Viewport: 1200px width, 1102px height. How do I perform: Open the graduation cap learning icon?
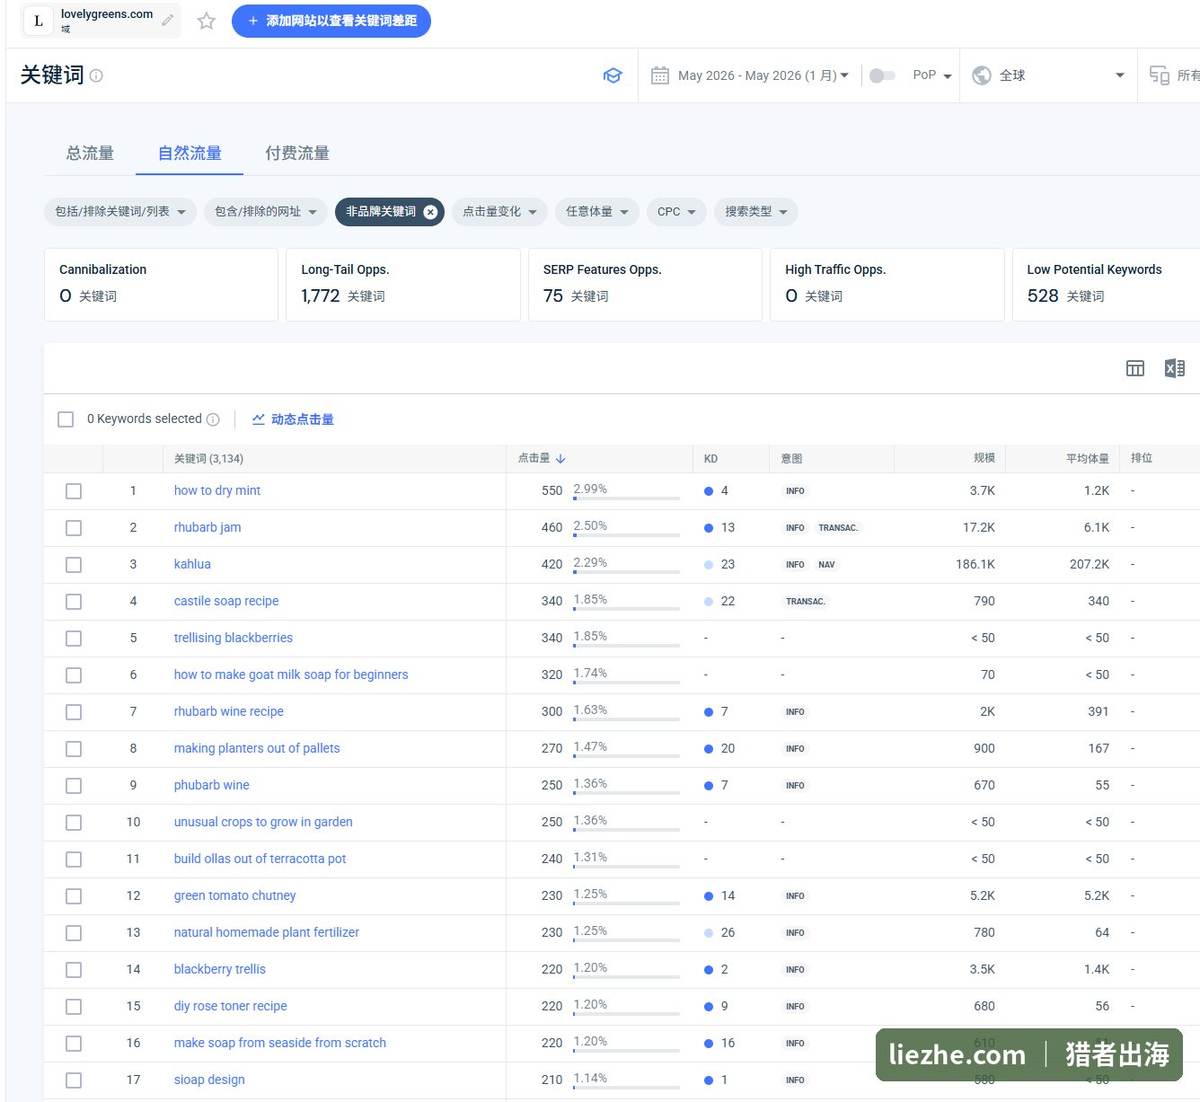613,75
